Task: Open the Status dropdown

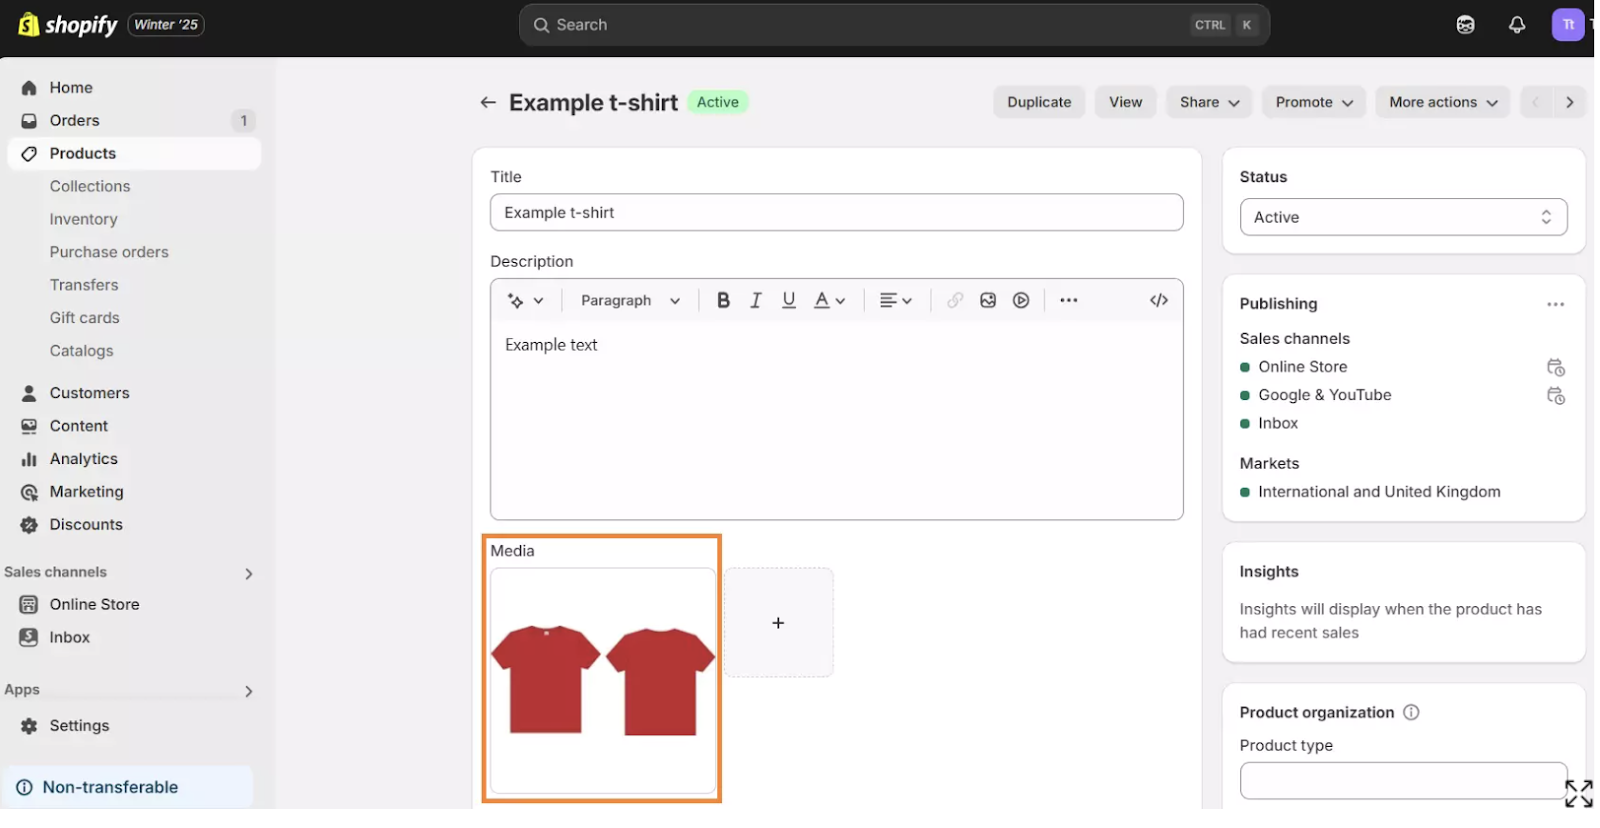Action: [1403, 217]
